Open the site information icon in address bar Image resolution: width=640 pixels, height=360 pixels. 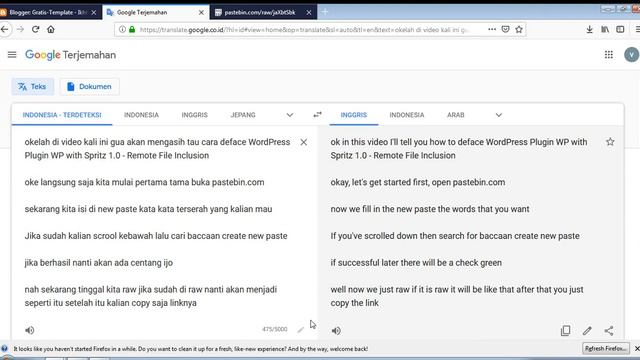[x=122, y=29]
